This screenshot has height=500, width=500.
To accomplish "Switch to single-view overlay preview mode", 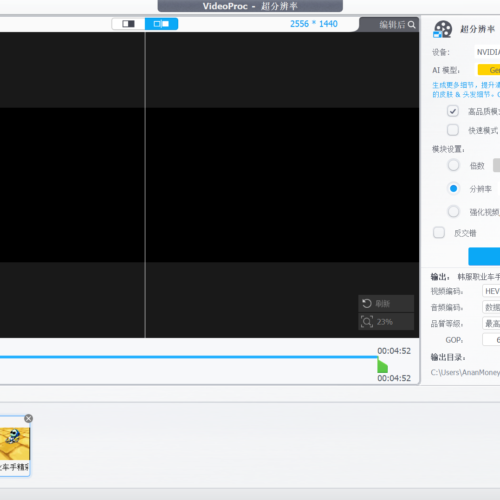I will 128,24.
